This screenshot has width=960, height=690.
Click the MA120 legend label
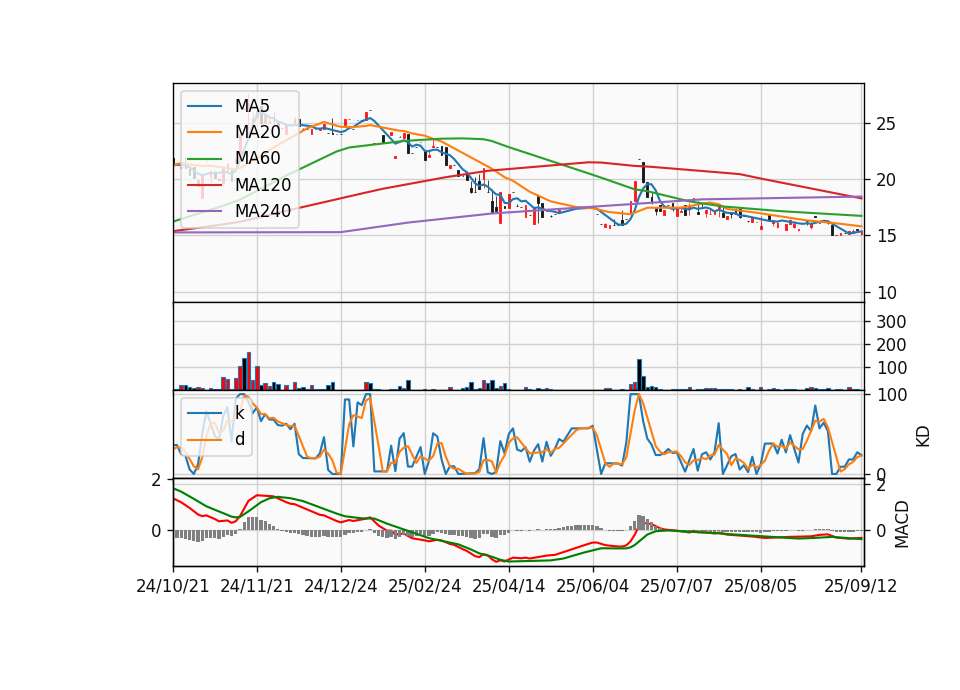coord(263,185)
